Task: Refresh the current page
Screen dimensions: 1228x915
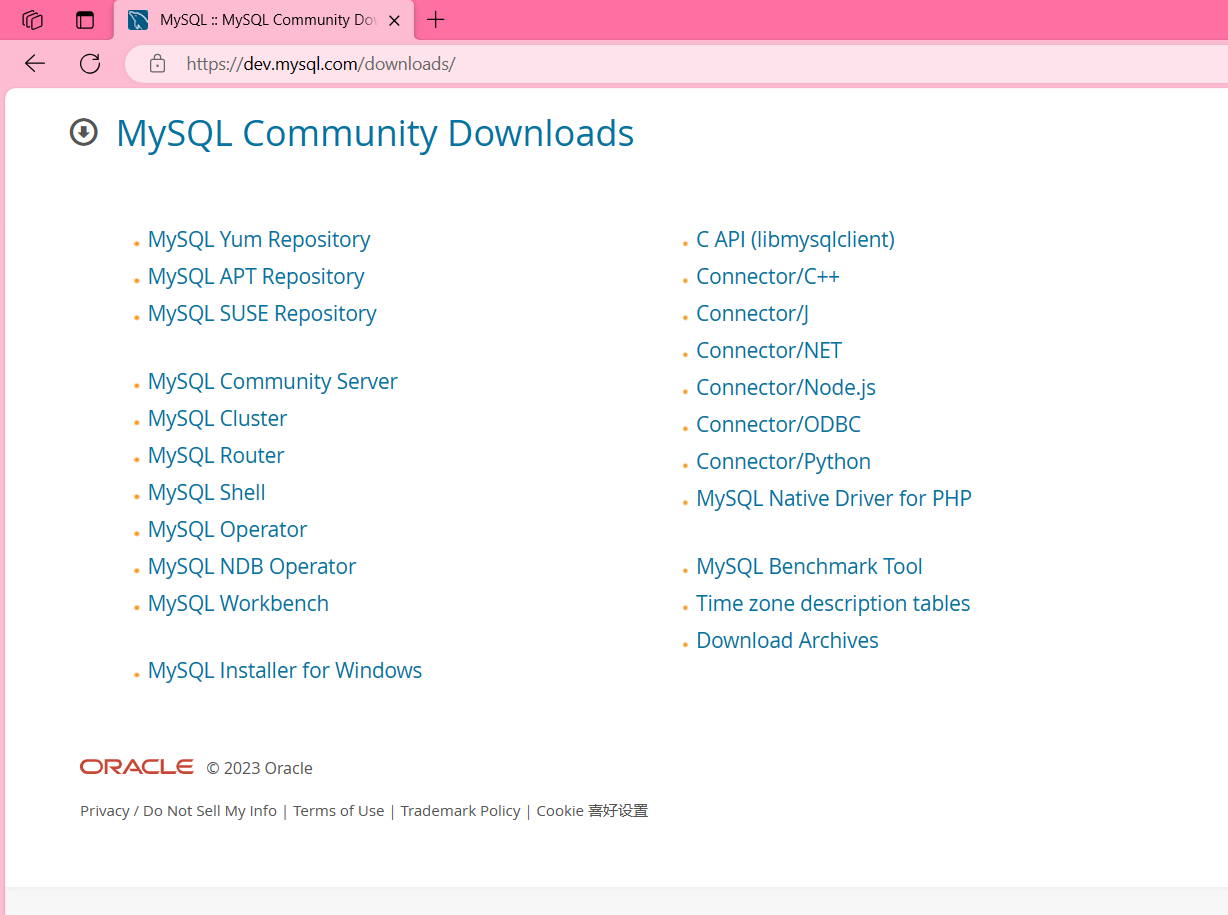Action: (89, 63)
